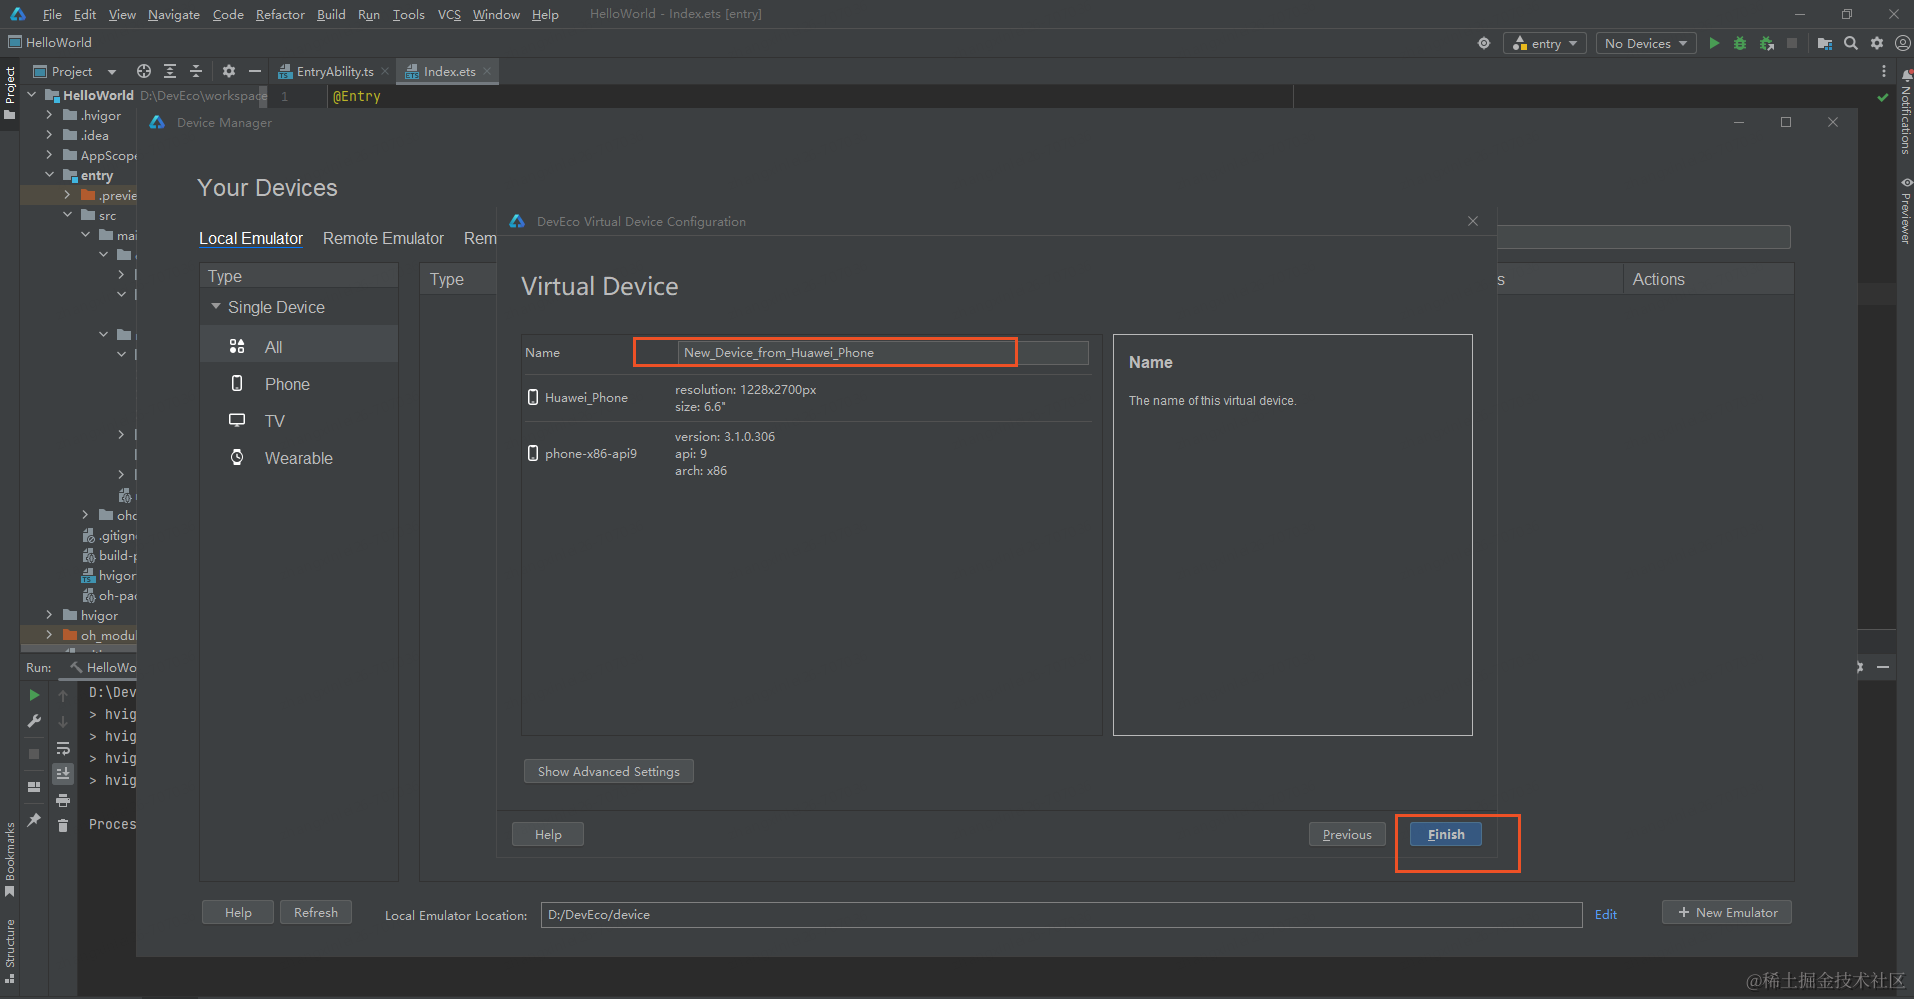Image resolution: width=1914 pixels, height=999 pixels.
Task: Click the print icon in Run panel
Action: pyautogui.click(x=63, y=800)
